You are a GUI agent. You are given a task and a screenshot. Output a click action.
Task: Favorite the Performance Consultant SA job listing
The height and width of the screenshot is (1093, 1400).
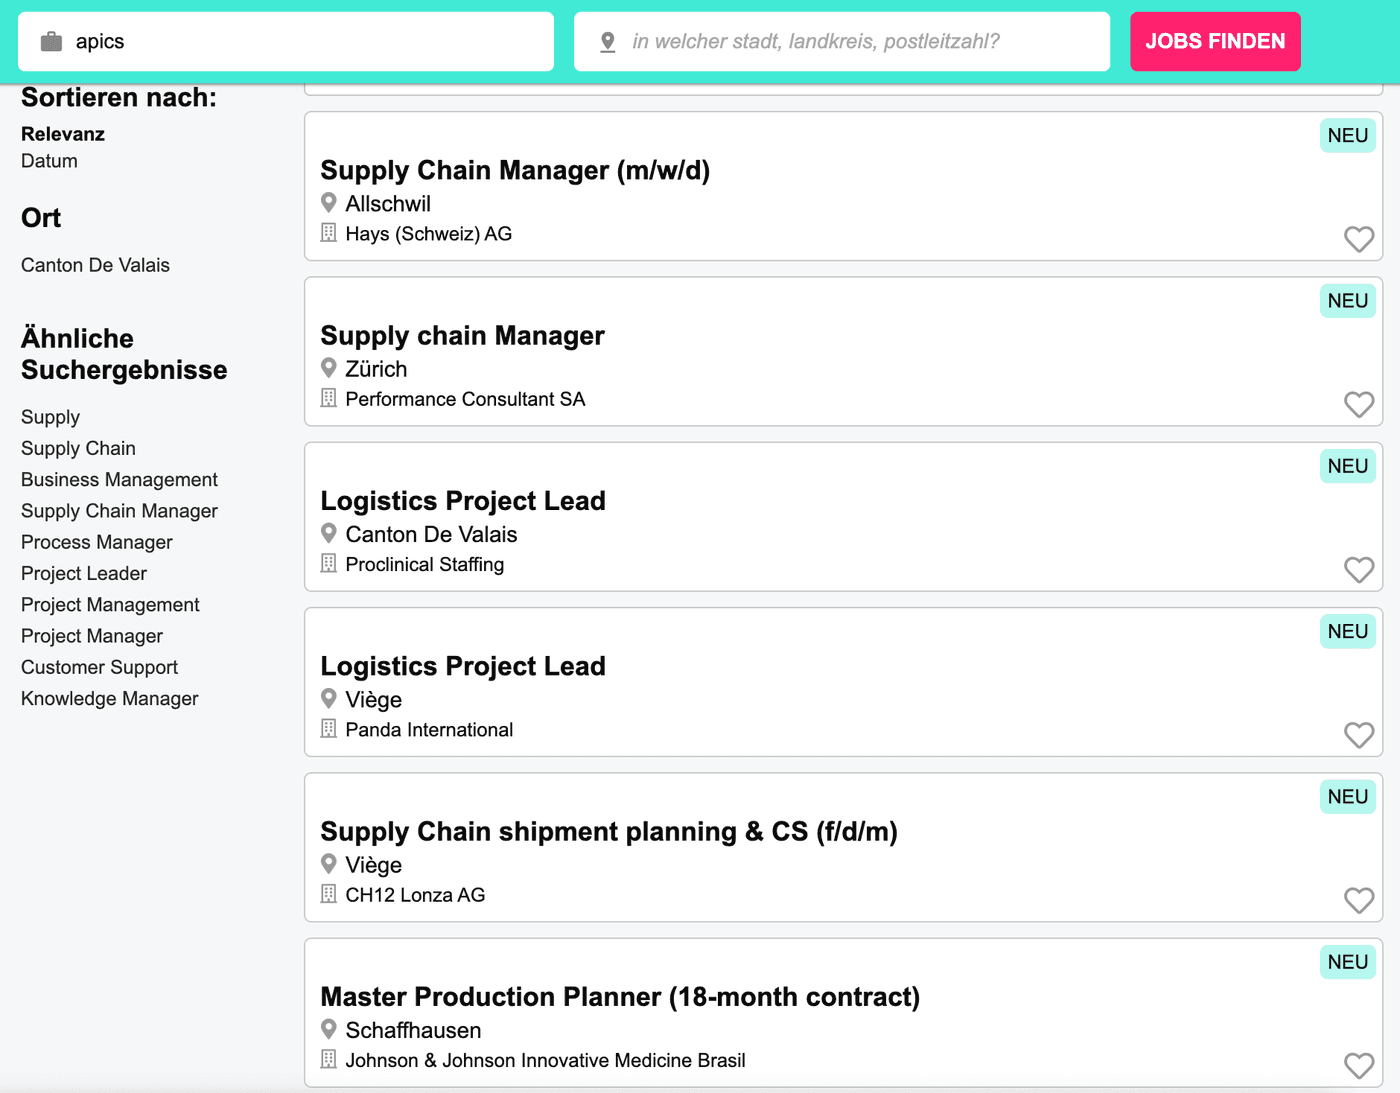1358,404
